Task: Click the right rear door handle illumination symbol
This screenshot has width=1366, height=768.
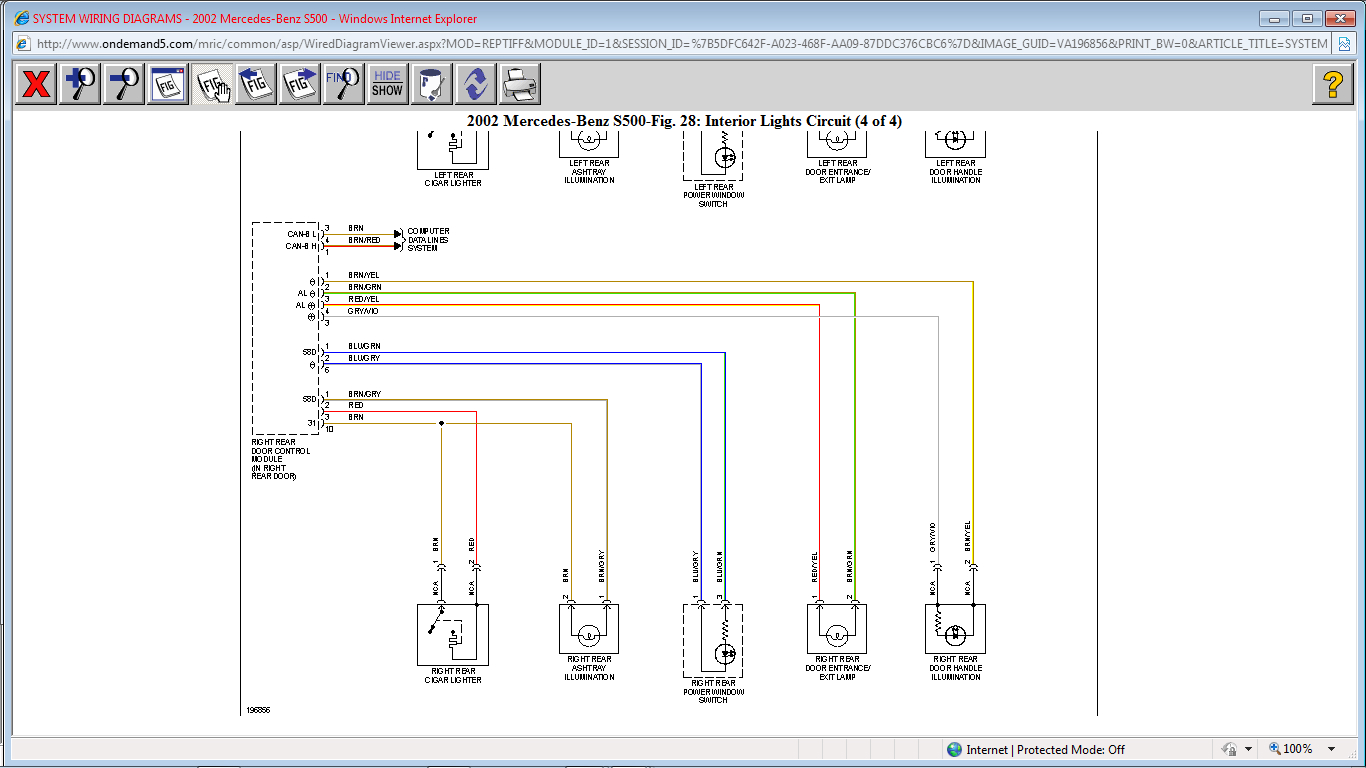Action: (956, 629)
